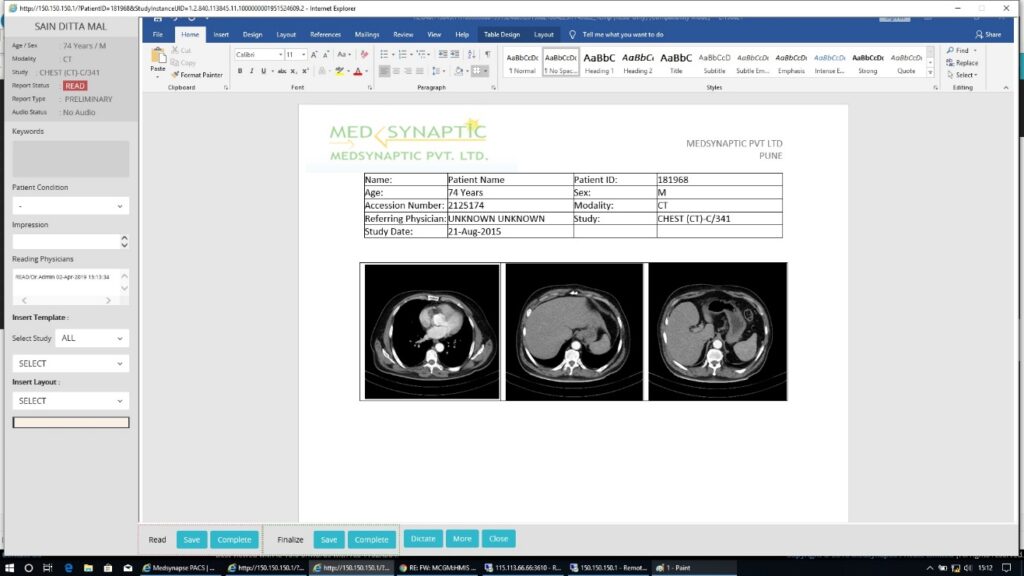Switch to the References ribbon tab
The height and width of the screenshot is (576, 1024).
[x=325, y=34]
